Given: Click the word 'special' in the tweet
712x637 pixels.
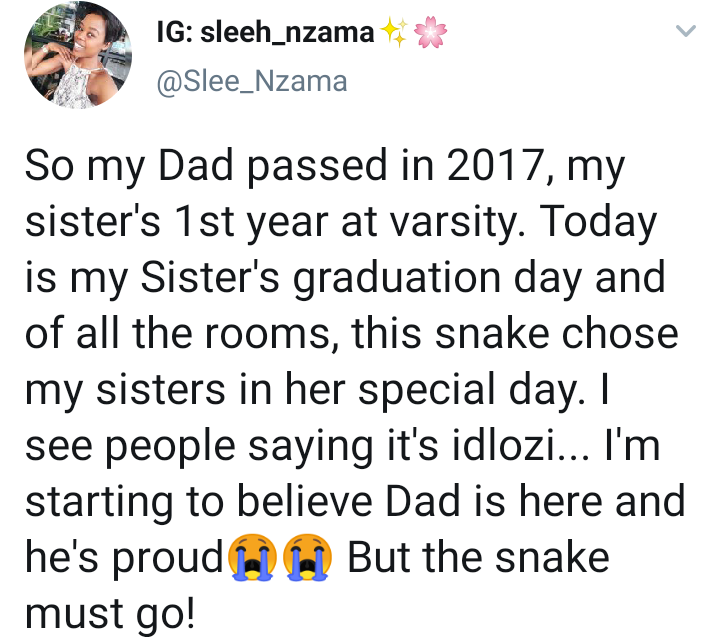Looking at the screenshot, I should click(426, 390).
